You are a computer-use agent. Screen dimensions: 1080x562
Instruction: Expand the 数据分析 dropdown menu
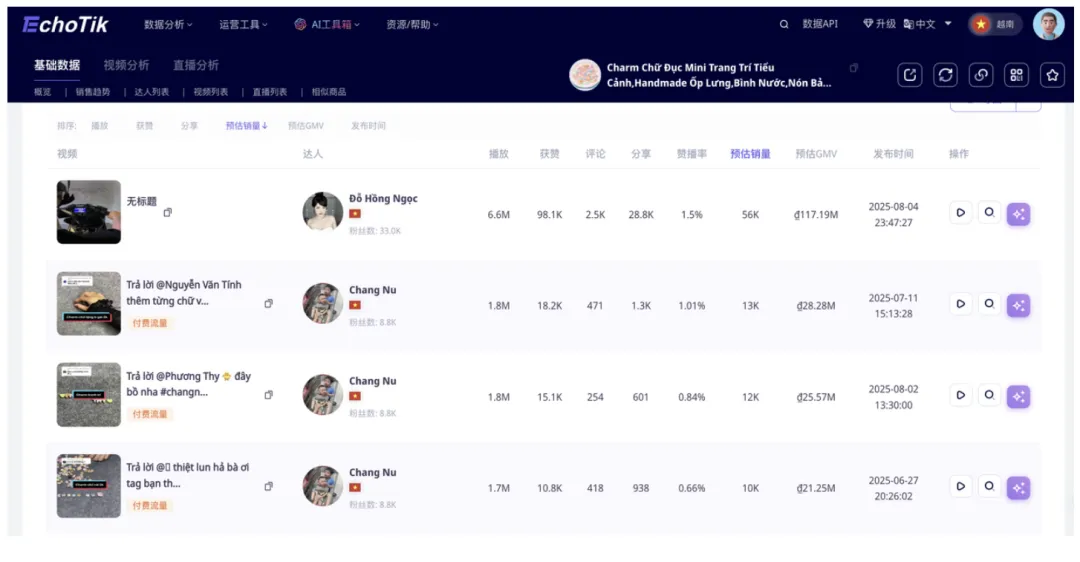pyautogui.click(x=168, y=24)
